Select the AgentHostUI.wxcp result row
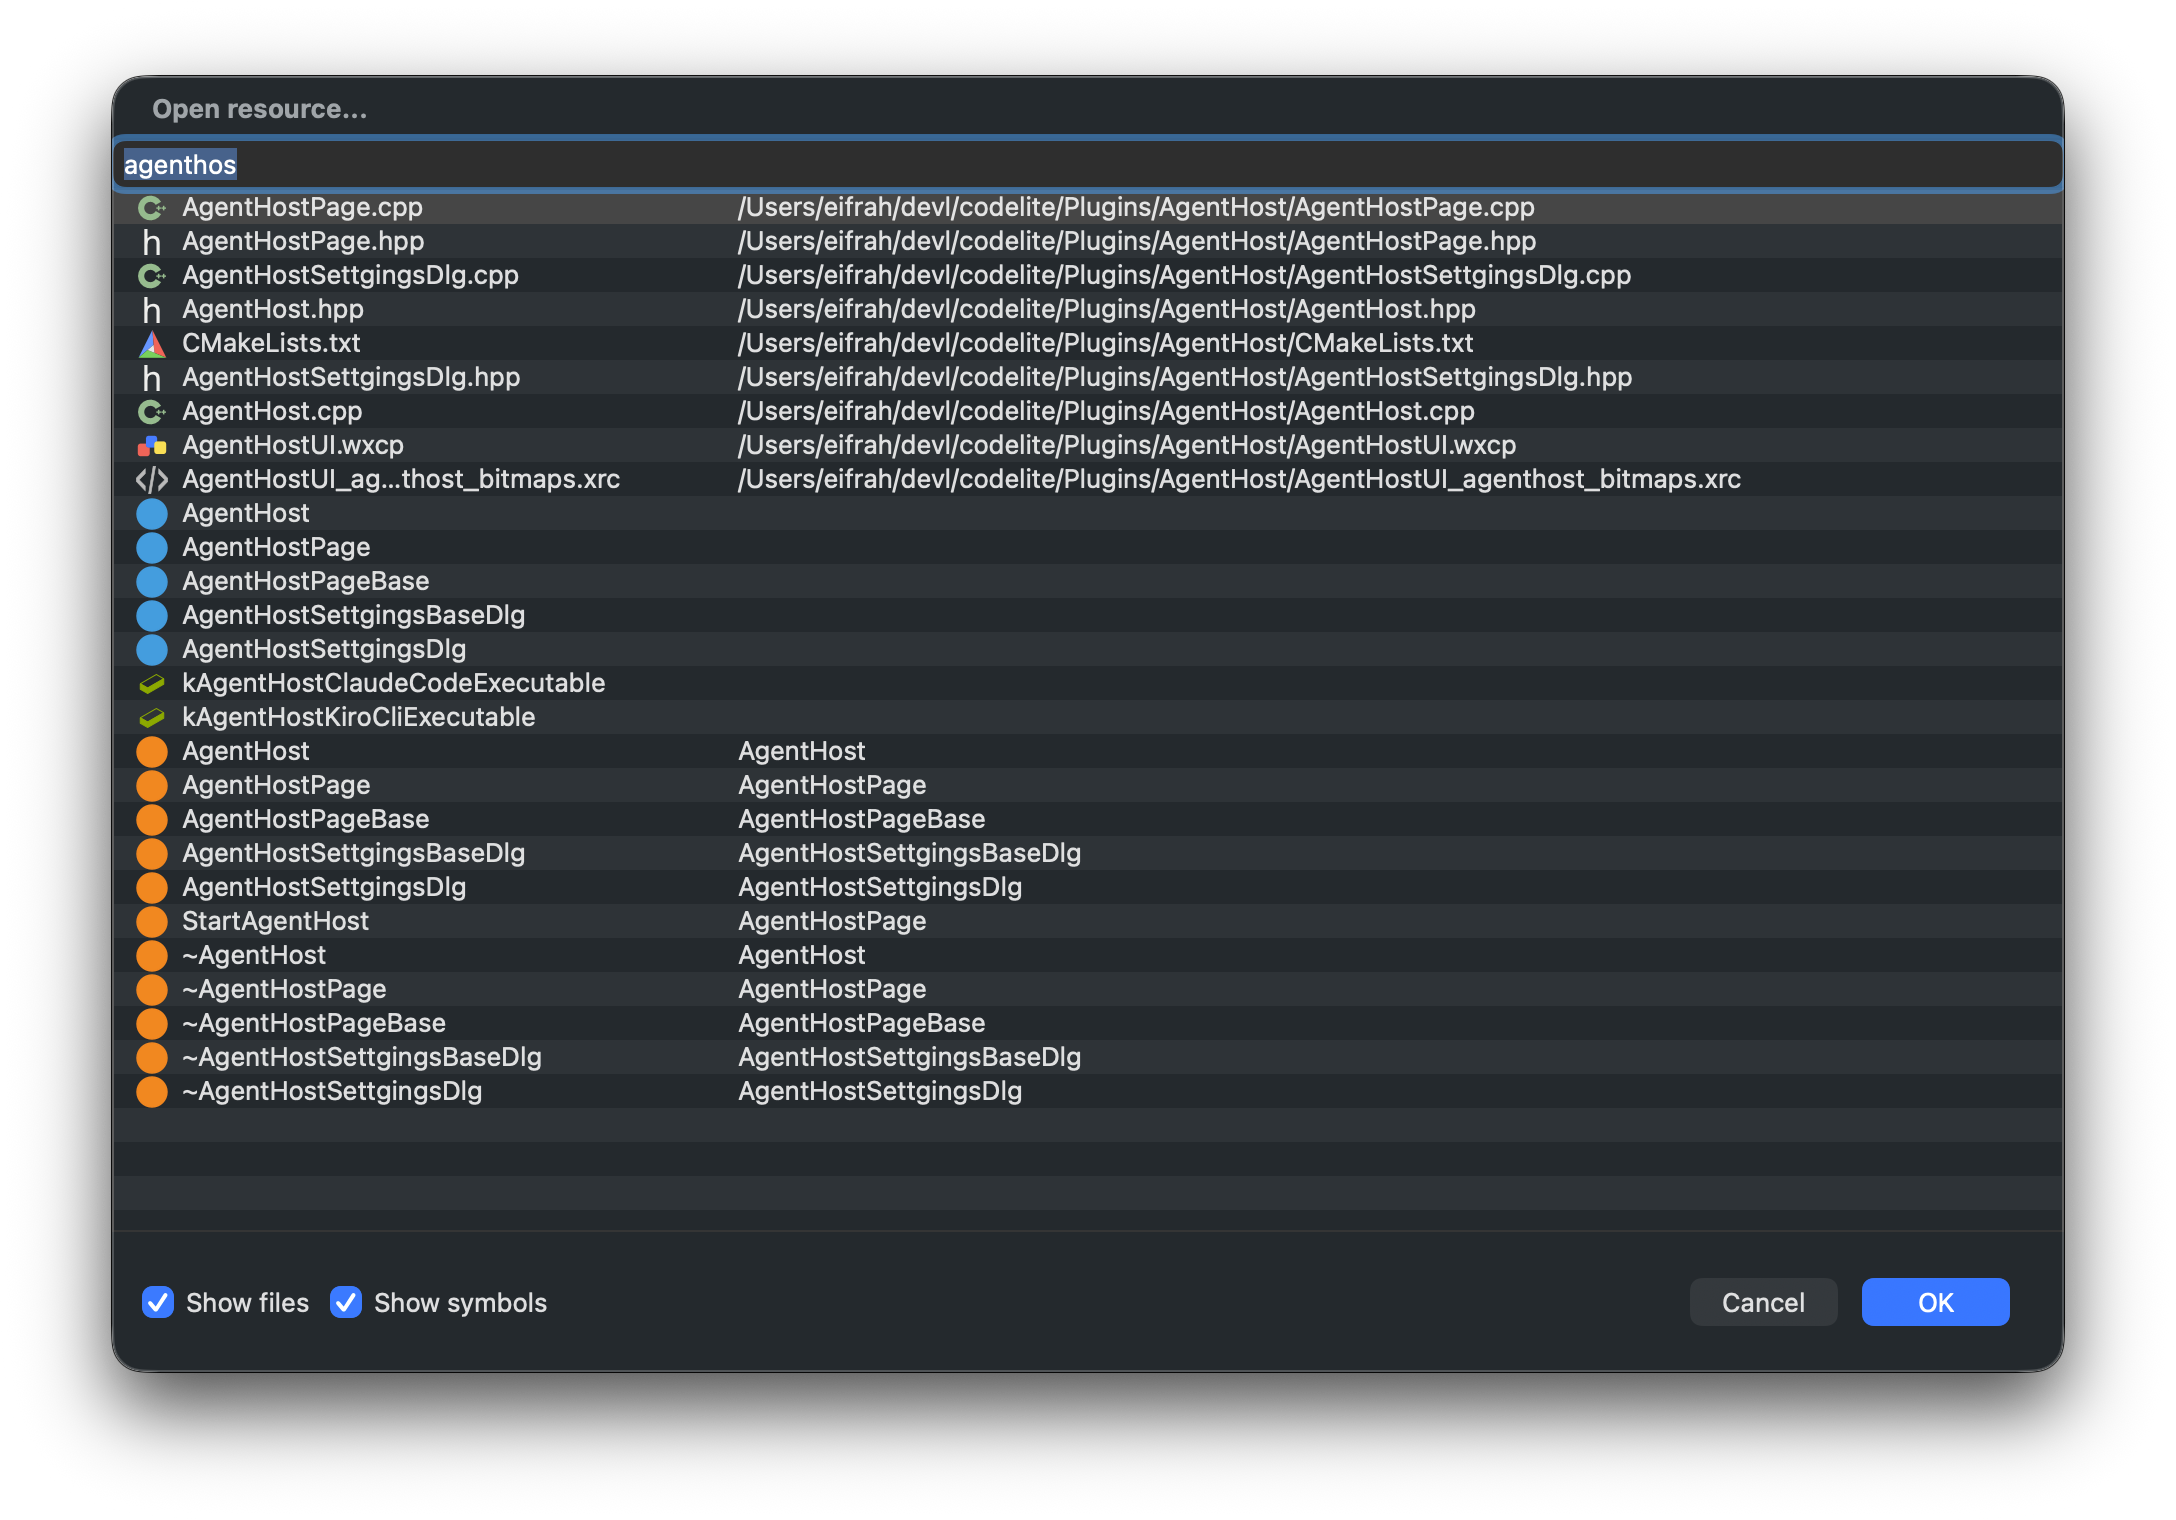Image resolution: width=2176 pixels, height=1520 pixels. pyautogui.click(x=1088, y=446)
